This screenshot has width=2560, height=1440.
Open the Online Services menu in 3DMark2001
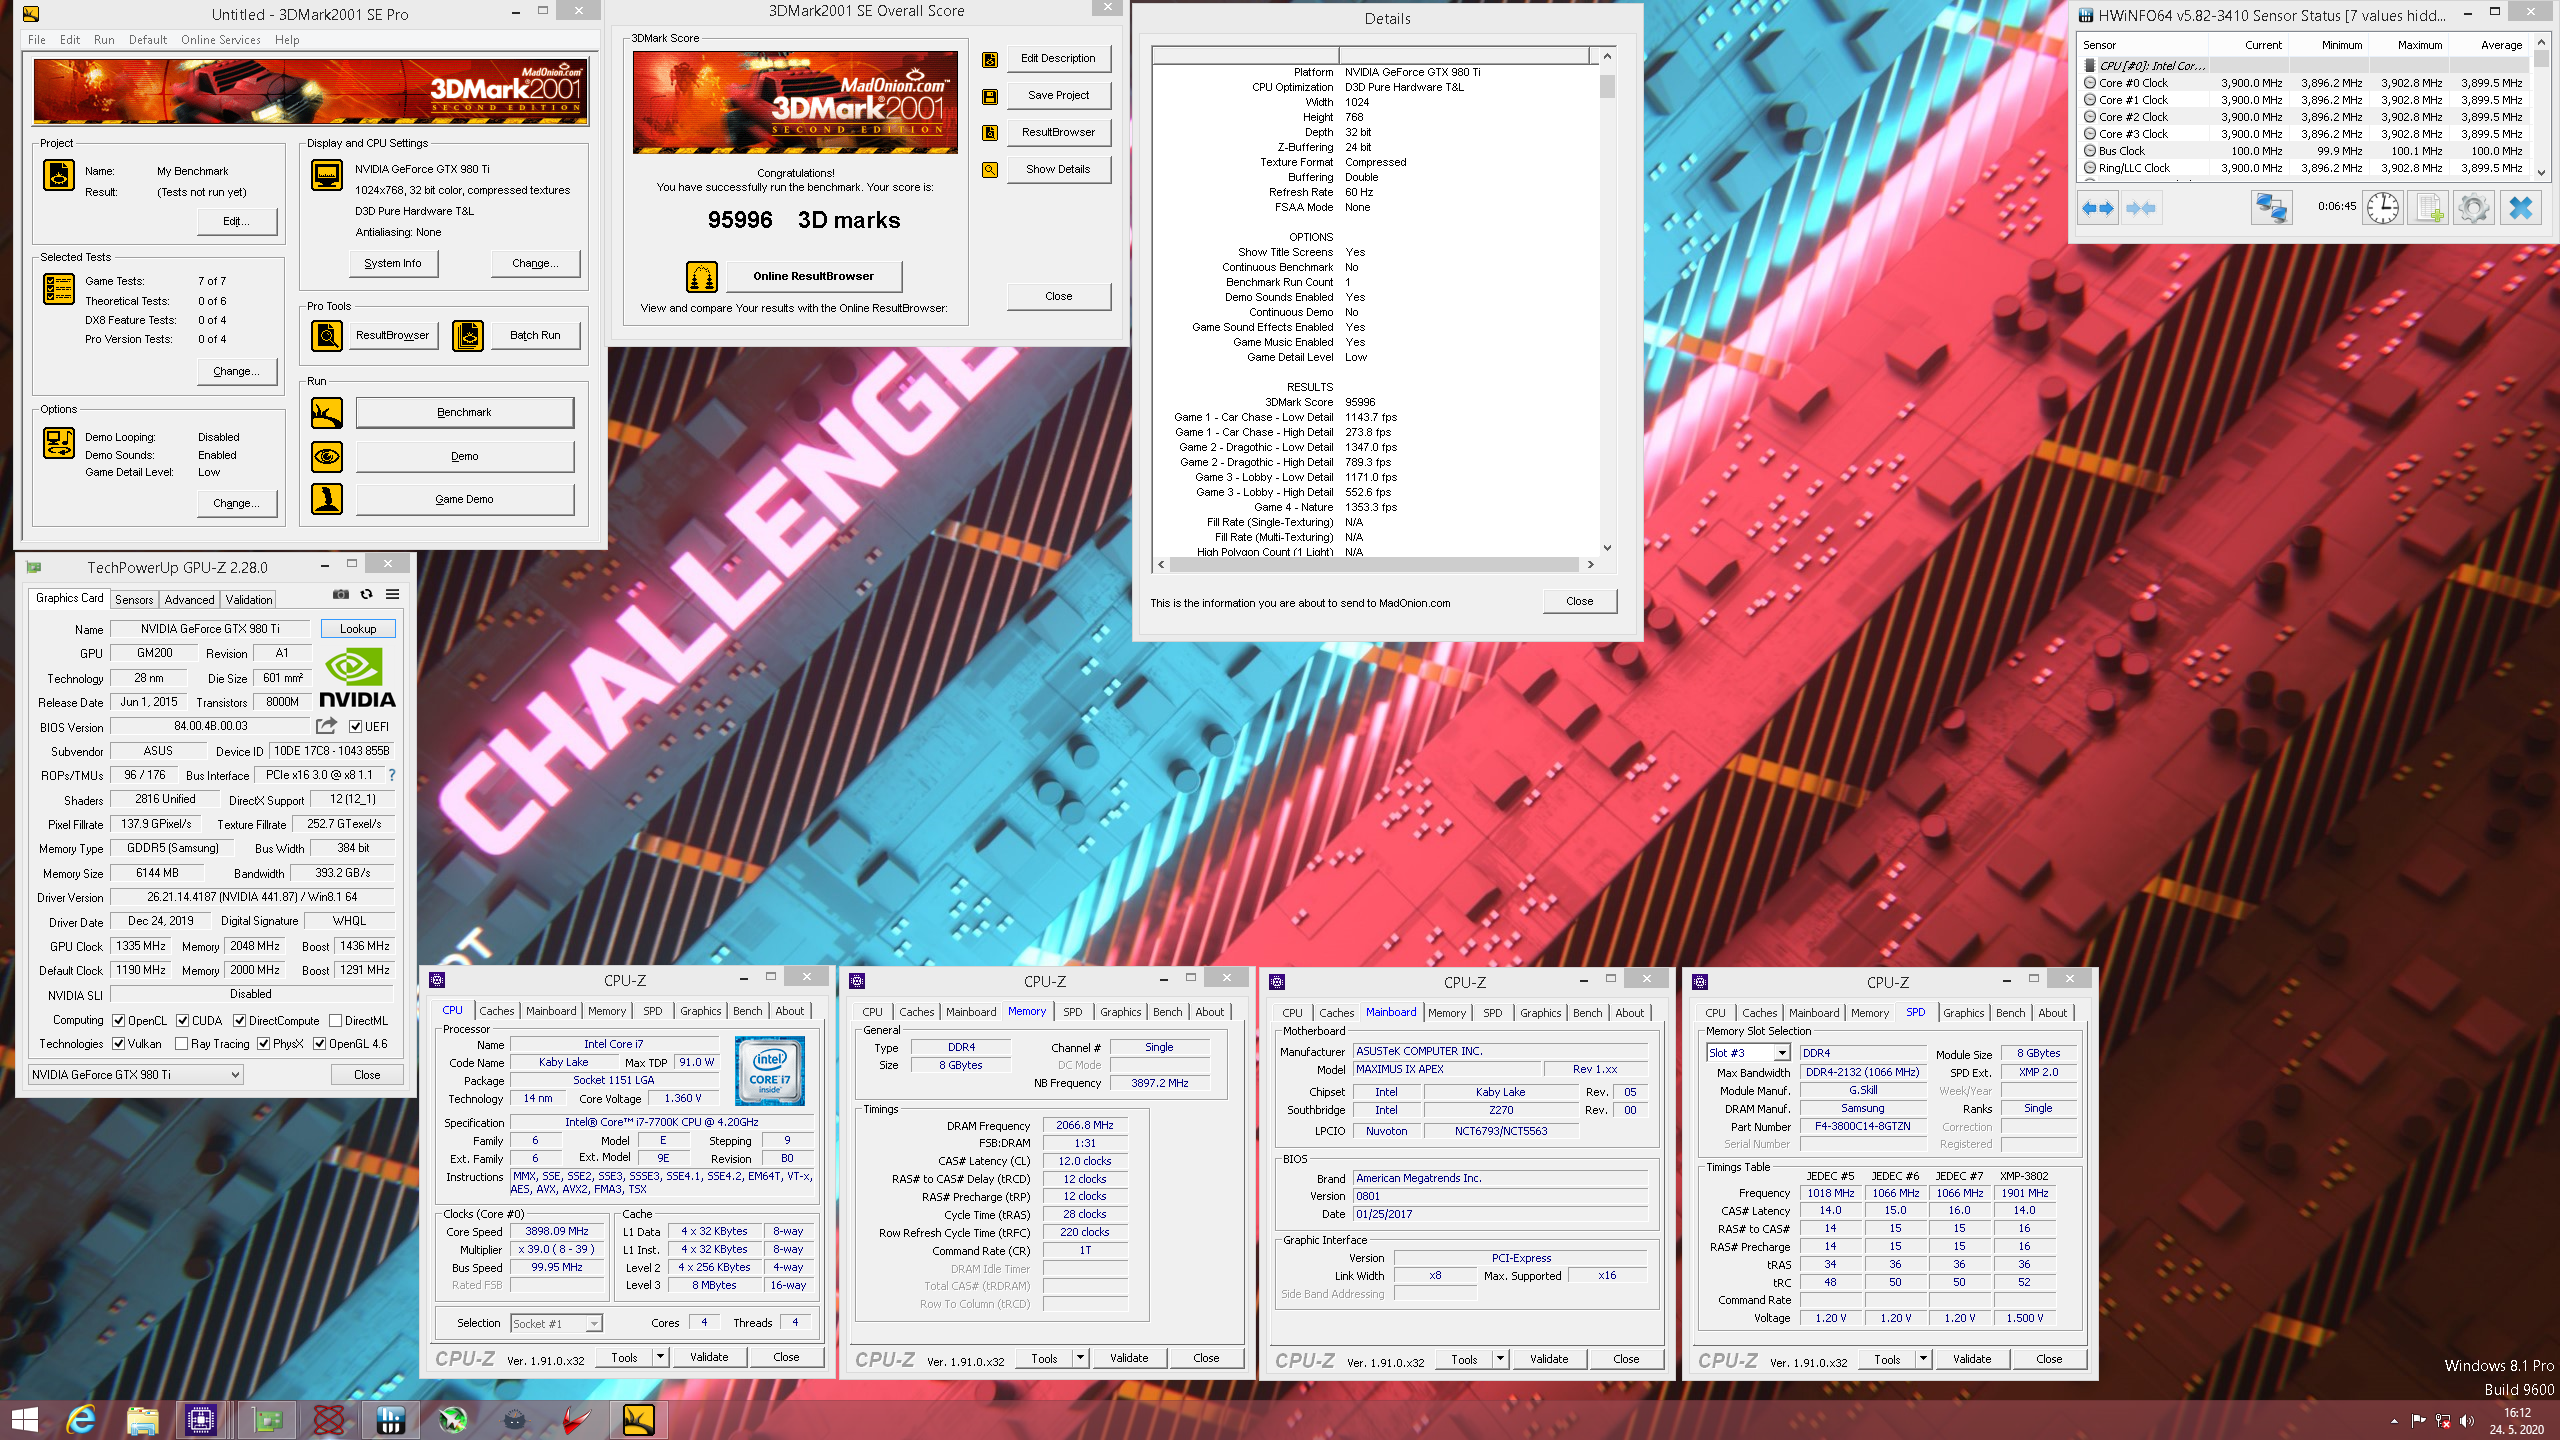pyautogui.click(x=221, y=40)
